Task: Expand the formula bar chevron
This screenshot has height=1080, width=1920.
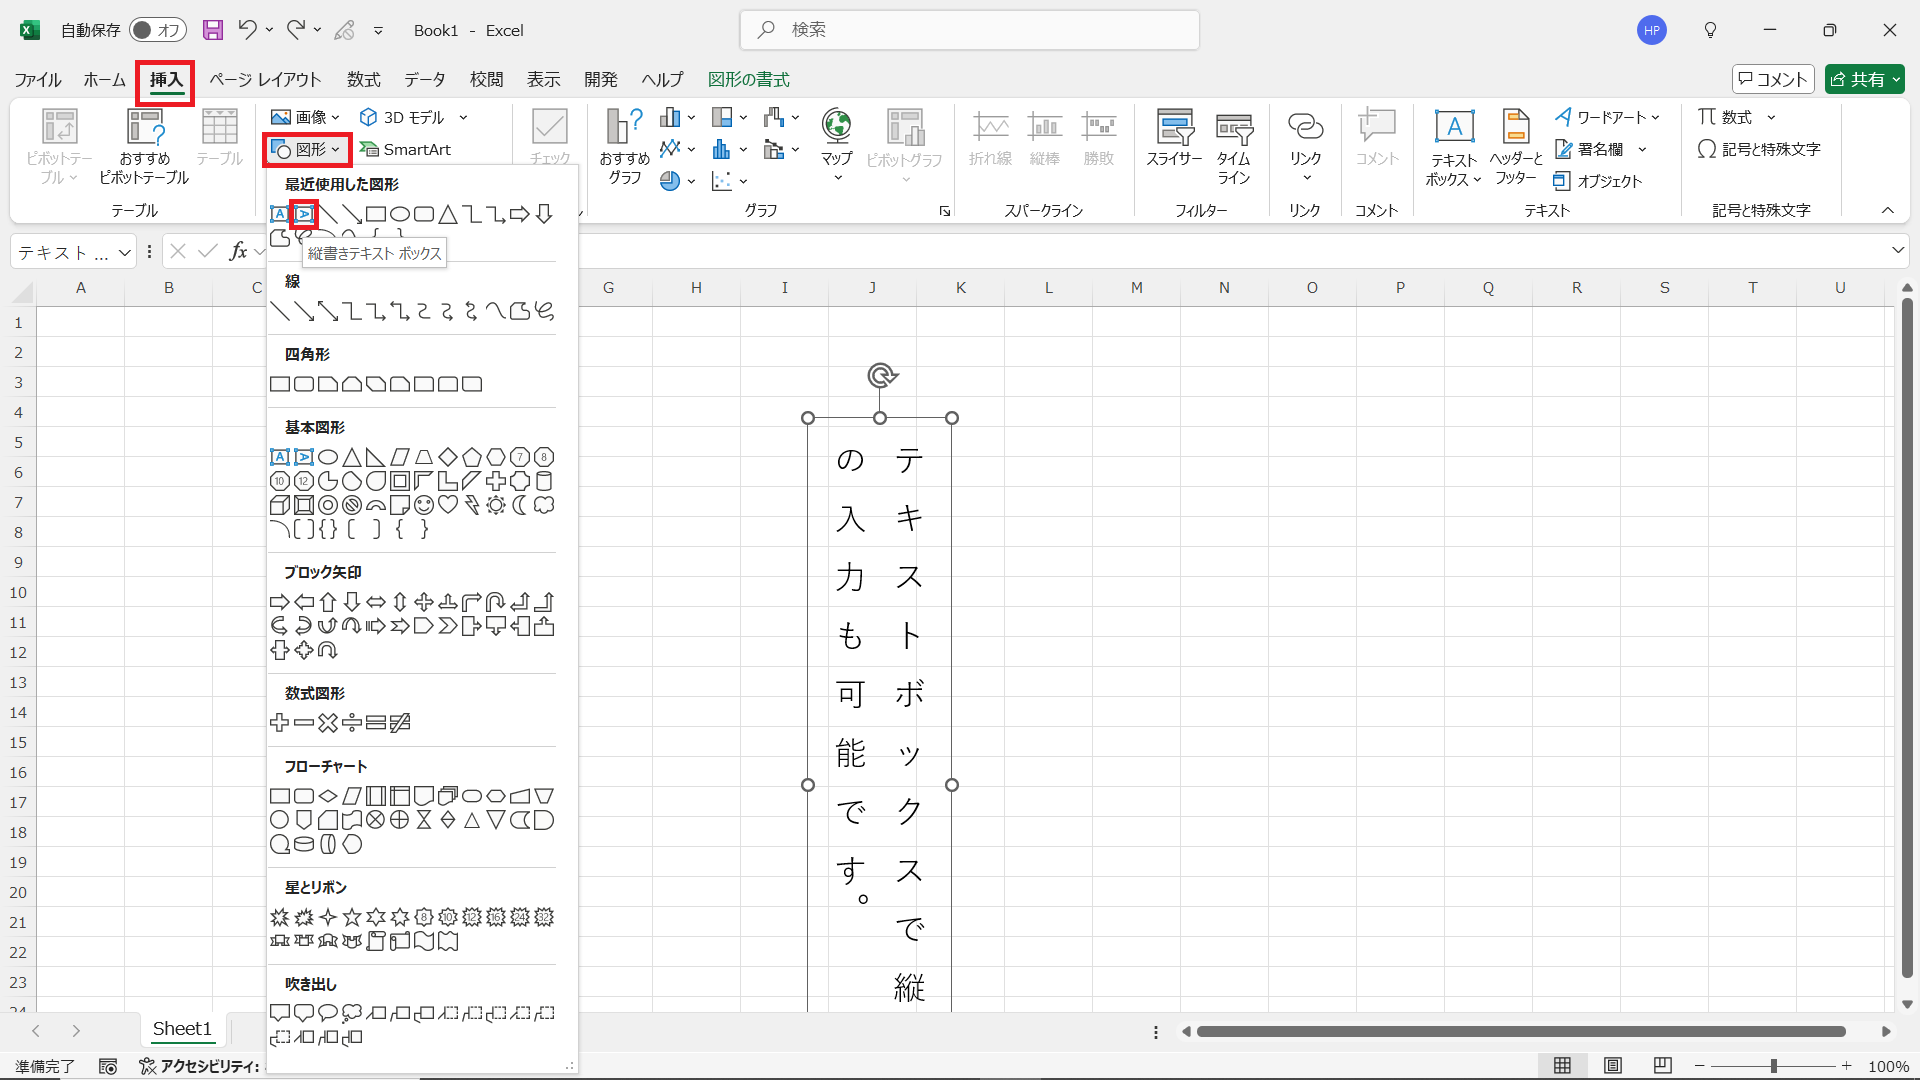Action: point(1897,250)
